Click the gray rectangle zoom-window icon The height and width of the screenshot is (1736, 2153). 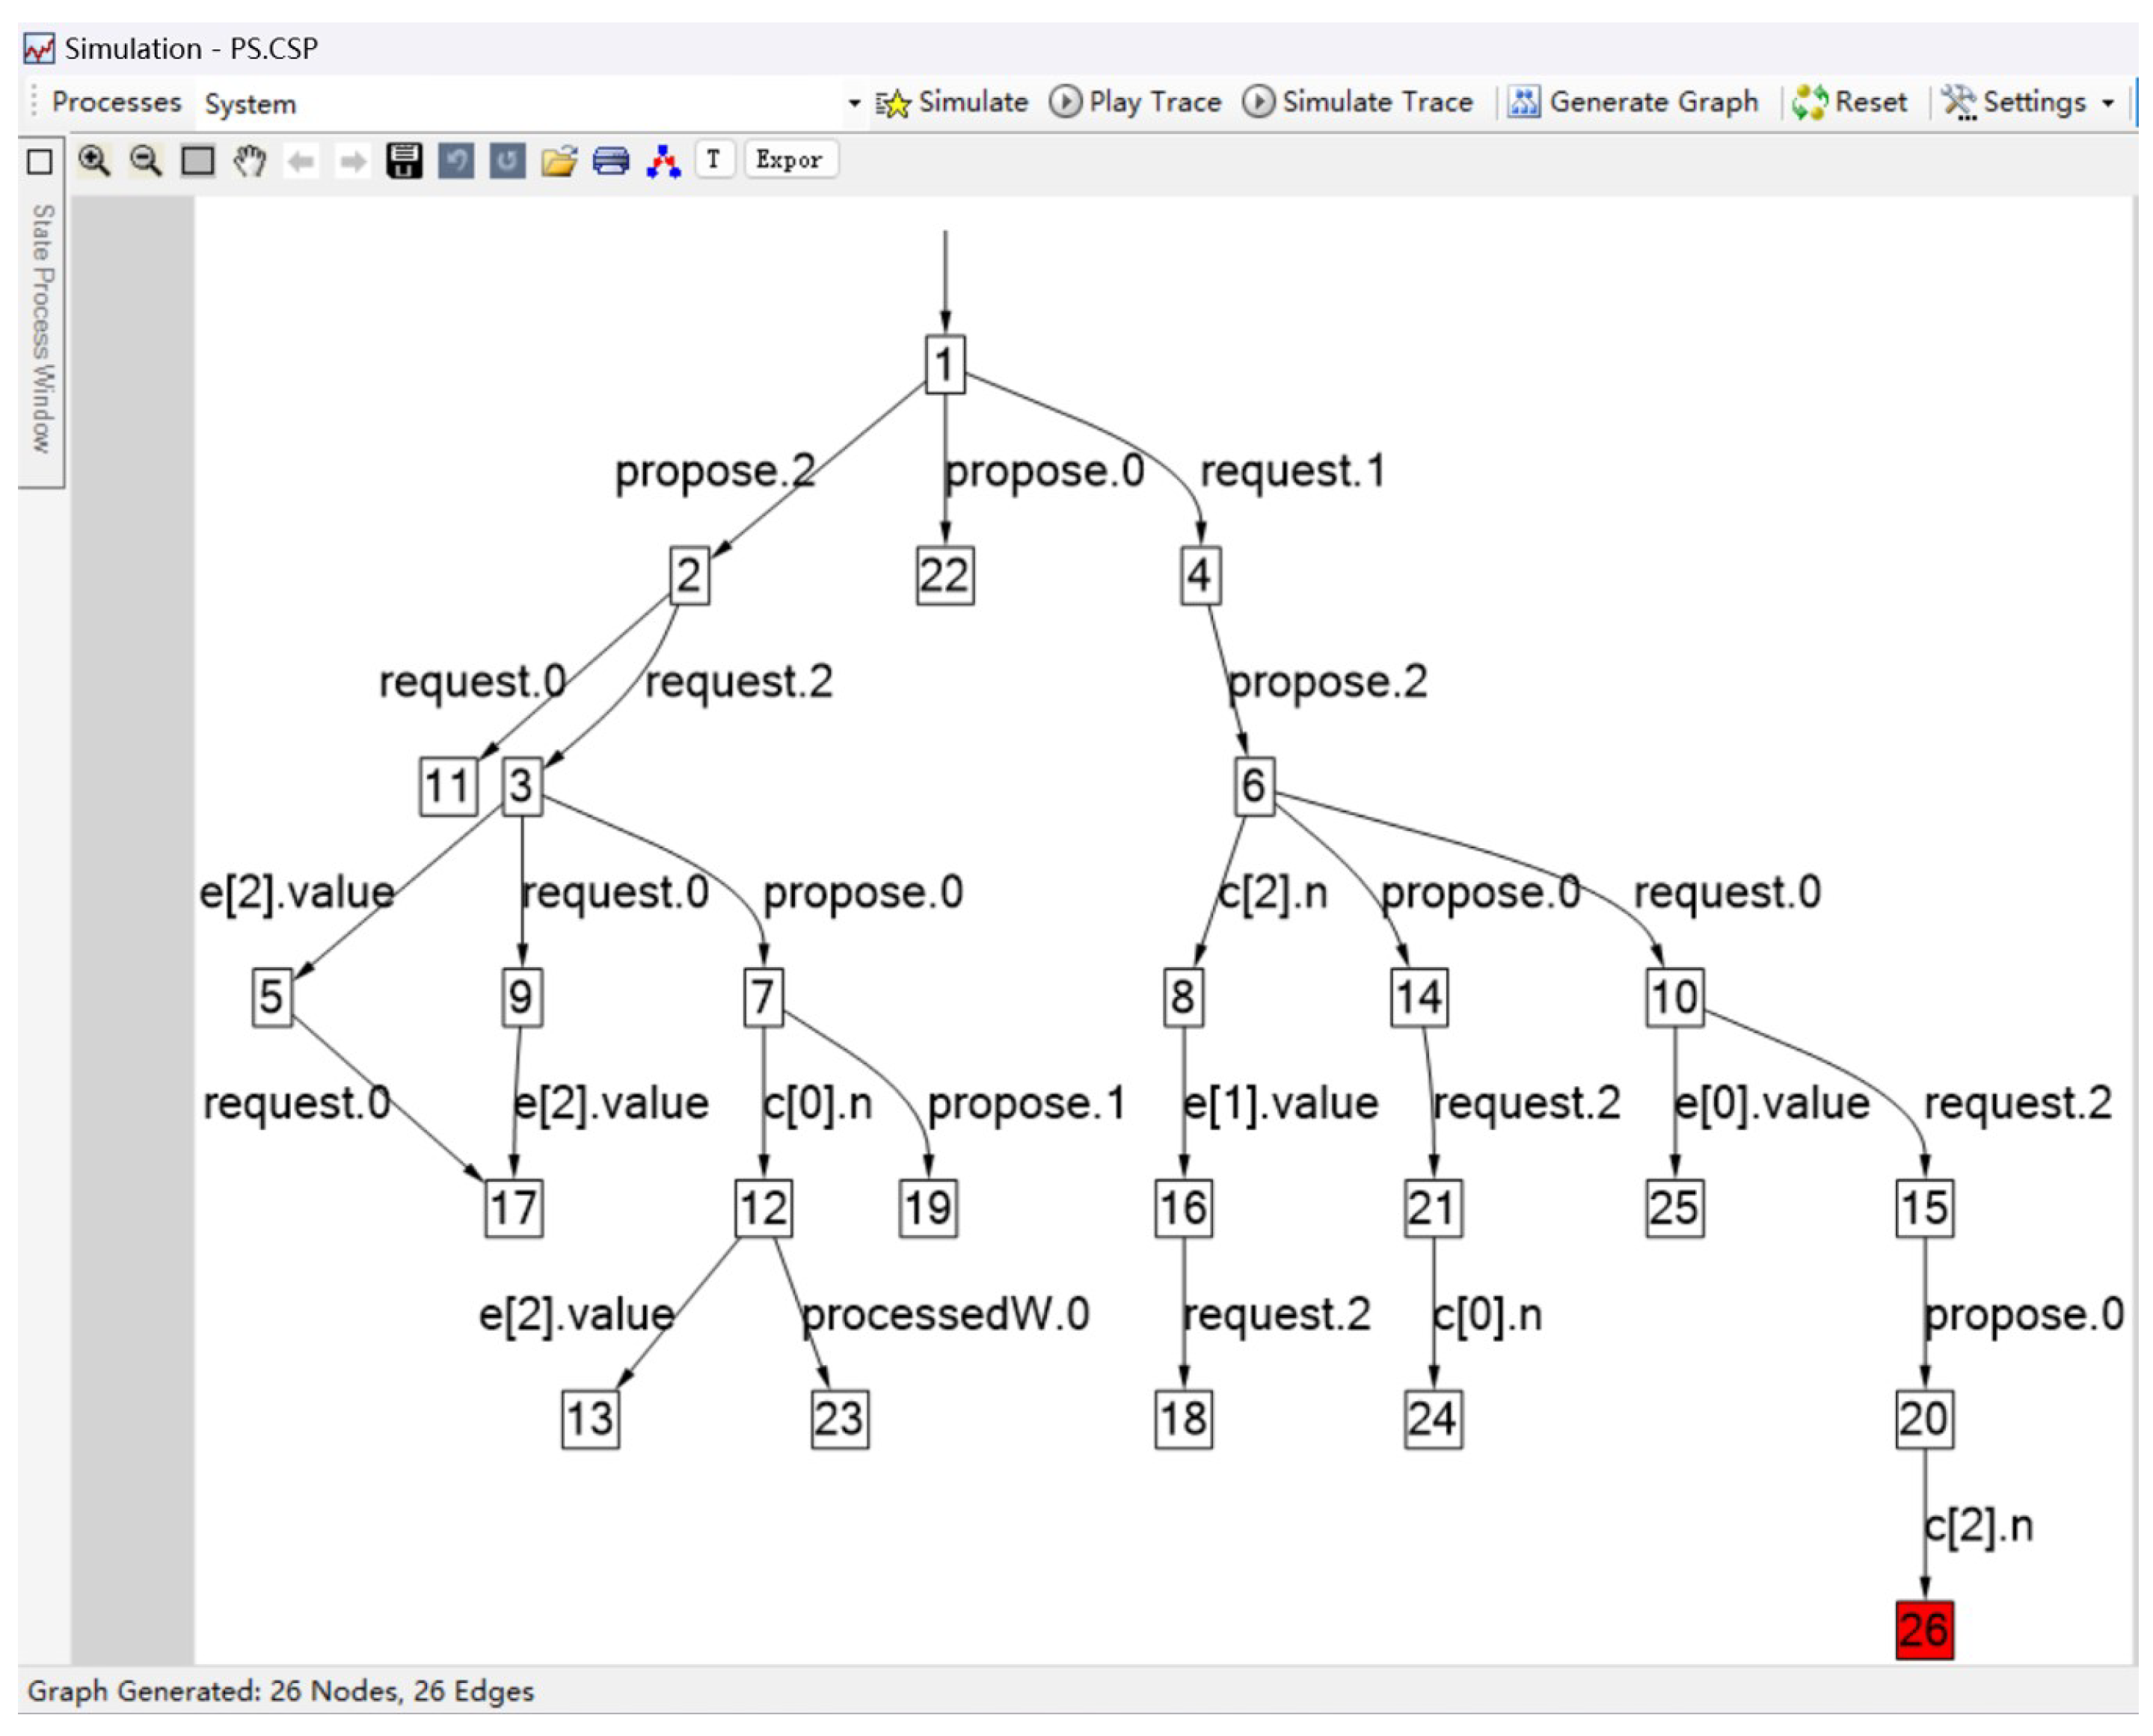click(x=198, y=161)
